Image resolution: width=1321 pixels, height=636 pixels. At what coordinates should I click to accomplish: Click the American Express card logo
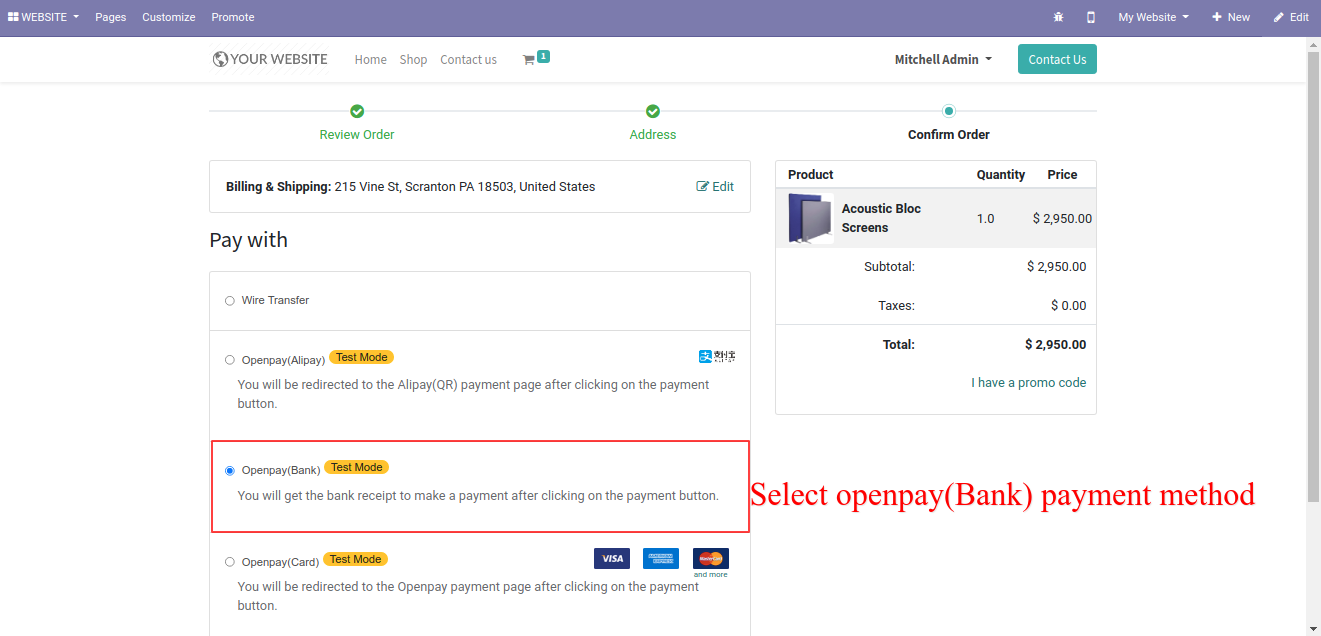[x=661, y=558]
